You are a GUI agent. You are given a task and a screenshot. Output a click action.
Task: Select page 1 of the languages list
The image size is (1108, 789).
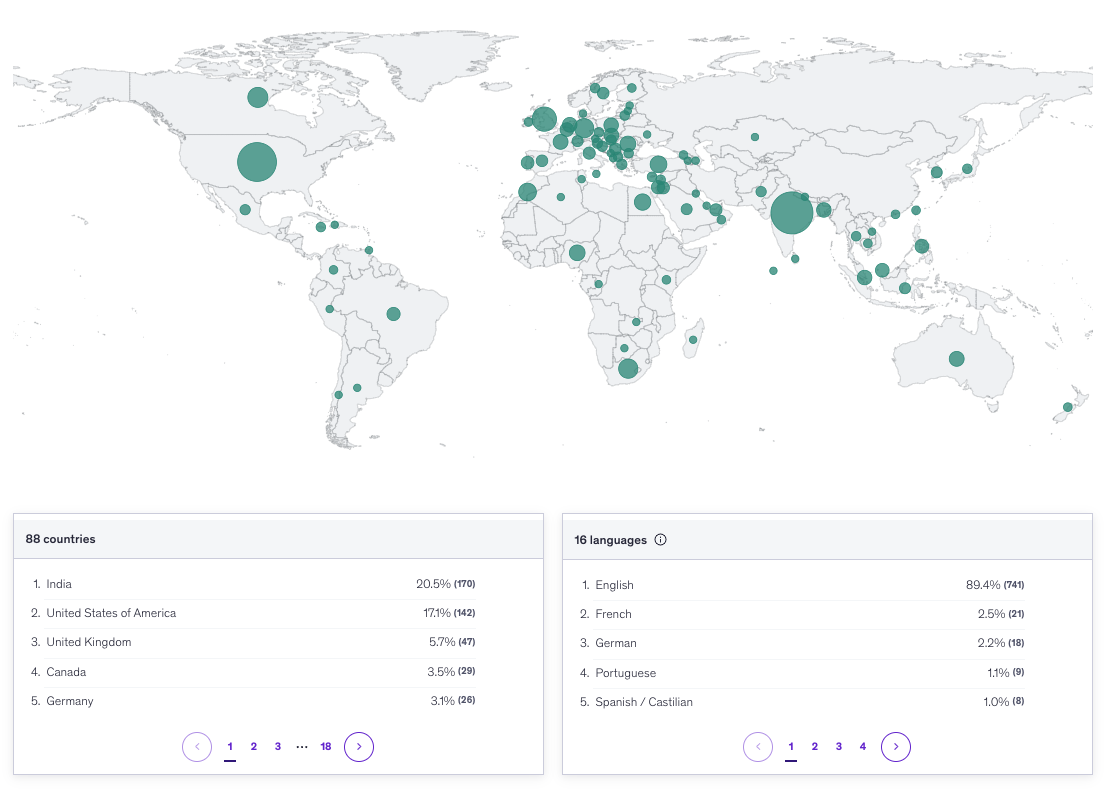click(791, 747)
